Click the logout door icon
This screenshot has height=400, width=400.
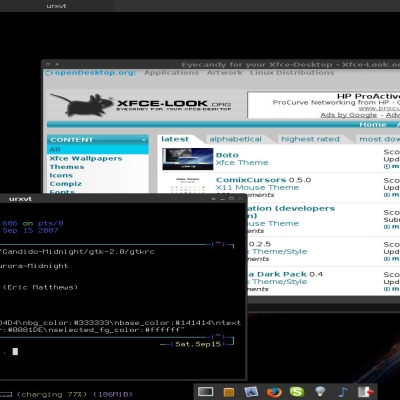pyautogui.click(x=365, y=392)
